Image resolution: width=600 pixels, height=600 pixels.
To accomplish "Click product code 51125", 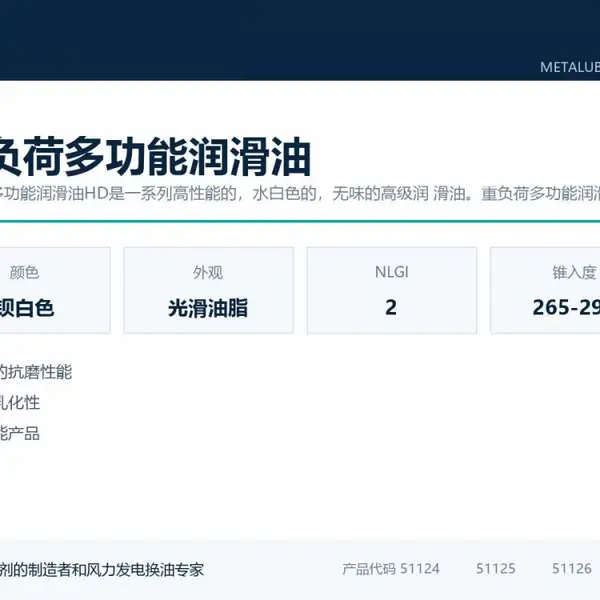I will pyautogui.click(x=496, y=569).
